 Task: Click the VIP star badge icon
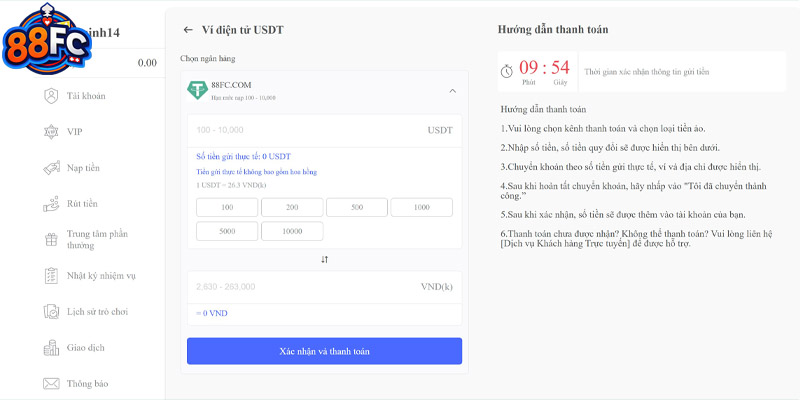(51, 132)
